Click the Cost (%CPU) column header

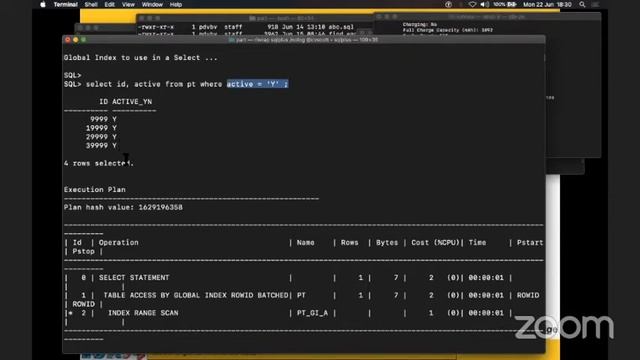(x=435, y=242)
